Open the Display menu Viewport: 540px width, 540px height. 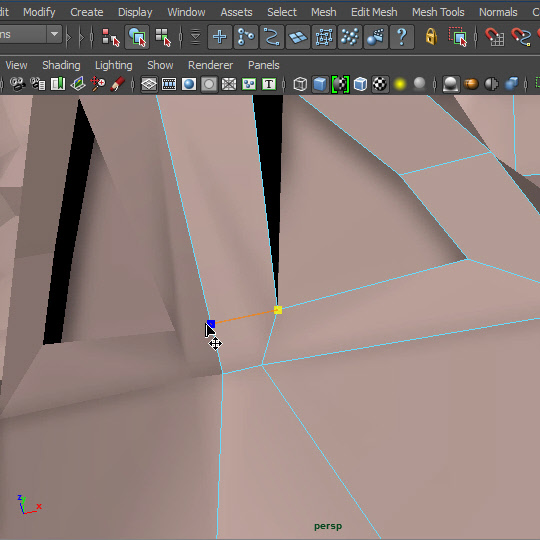click(x=135, y=12)
